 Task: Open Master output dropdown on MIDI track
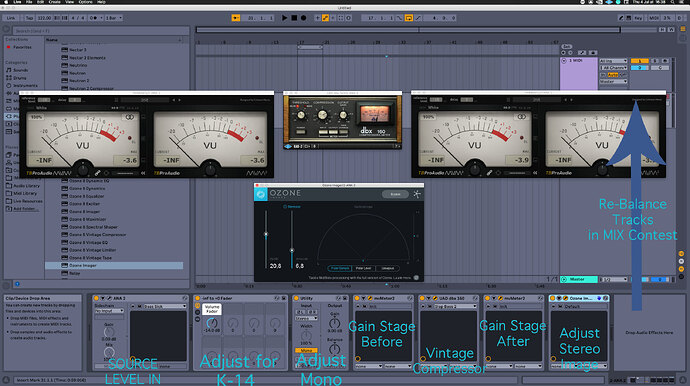(x=613, y=81)
